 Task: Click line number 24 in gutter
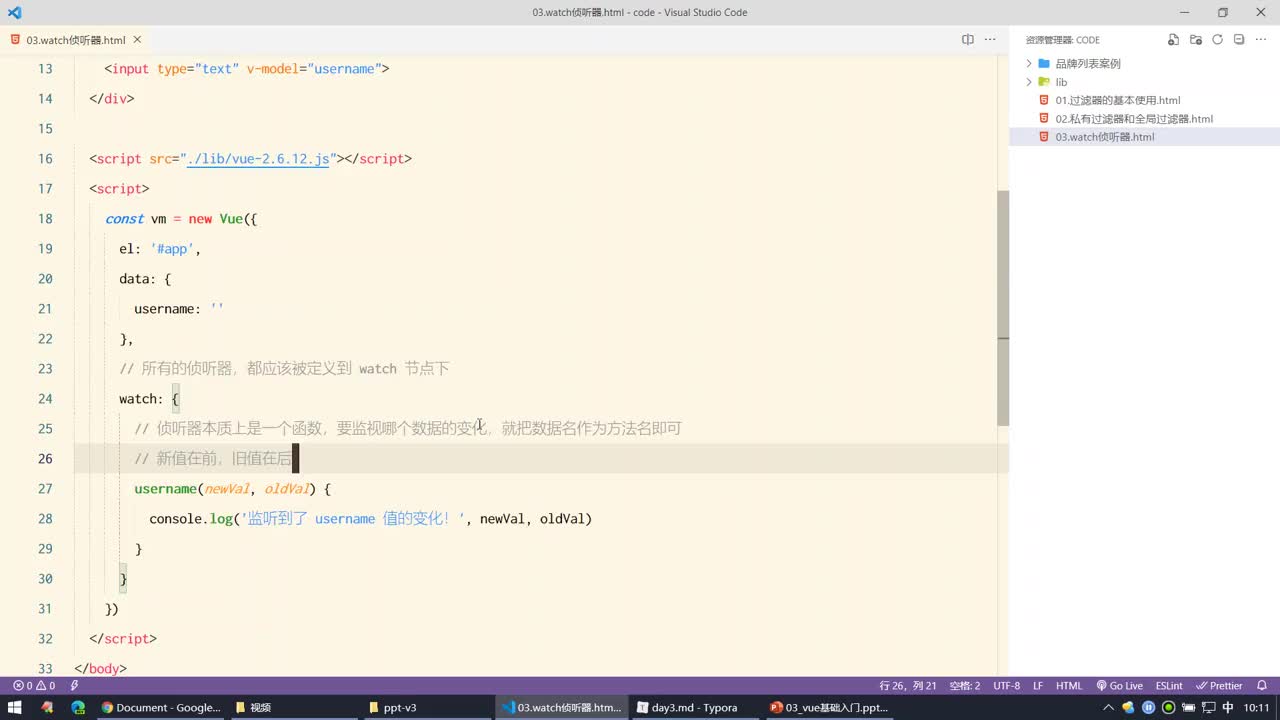click(45, 399)
